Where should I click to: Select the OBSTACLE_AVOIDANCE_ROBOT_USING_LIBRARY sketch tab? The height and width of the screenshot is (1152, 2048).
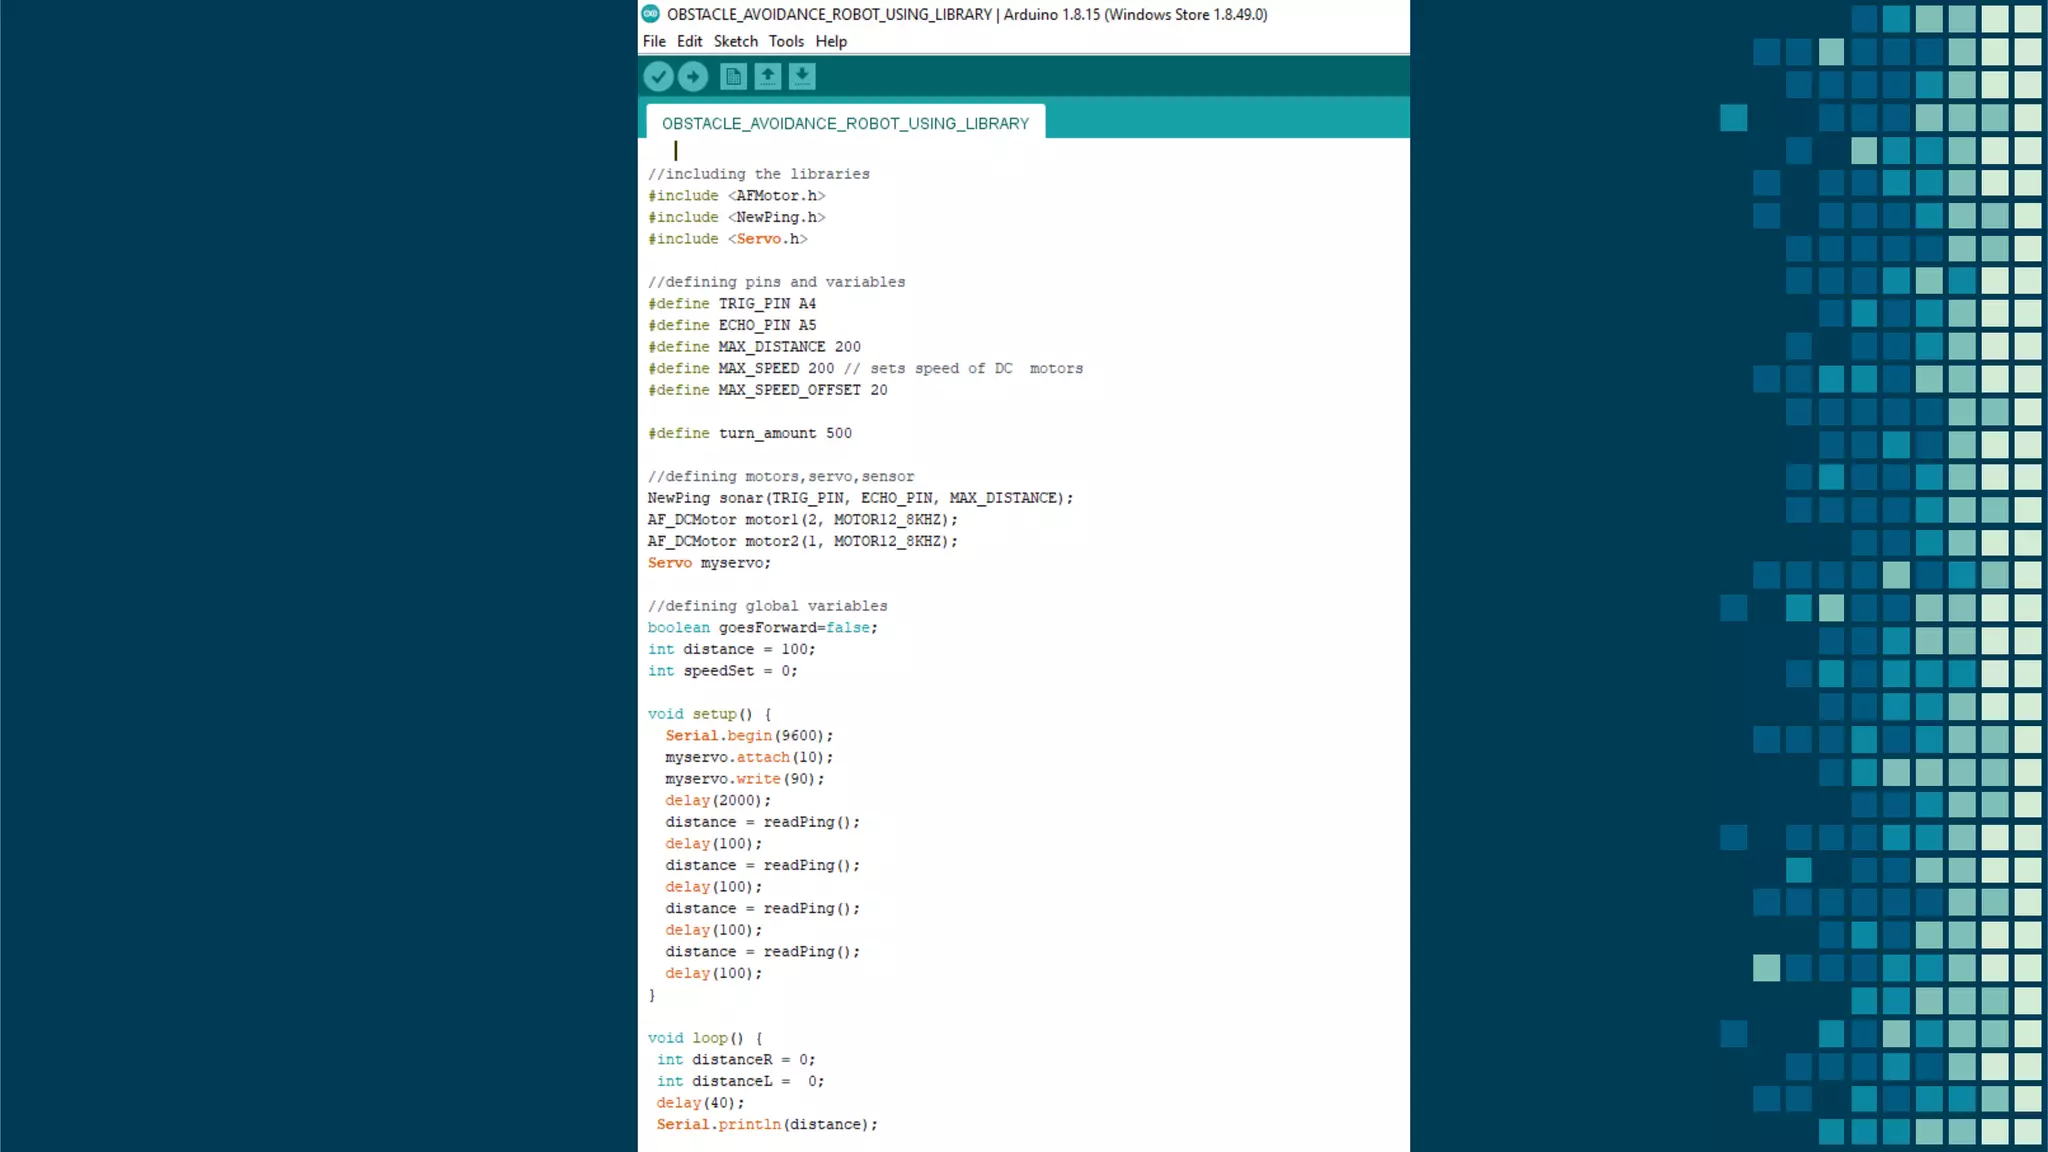[x=845, y=123]
